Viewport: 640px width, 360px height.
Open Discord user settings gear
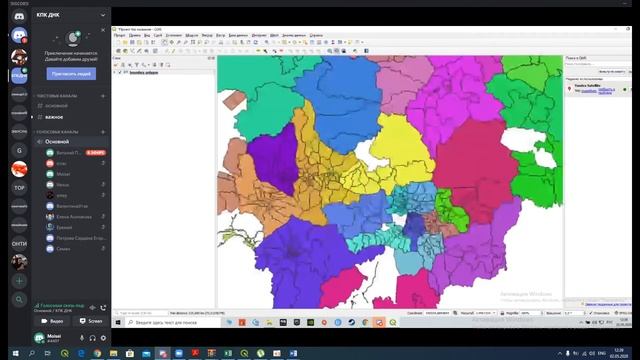[x=103, y=338]
